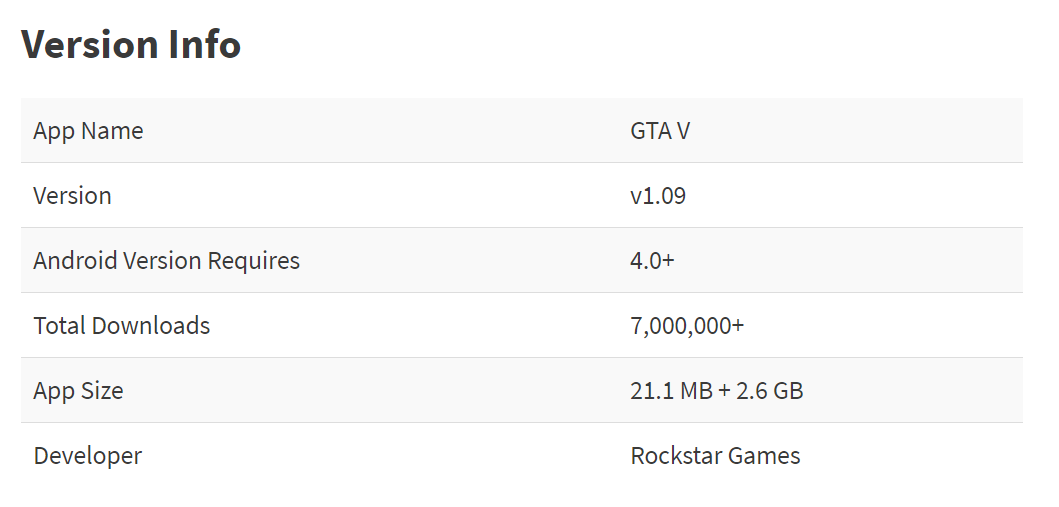The width and height of the screenshot is (1059, 507).
Task: Click the GTA V app name value
Action: 660,131
